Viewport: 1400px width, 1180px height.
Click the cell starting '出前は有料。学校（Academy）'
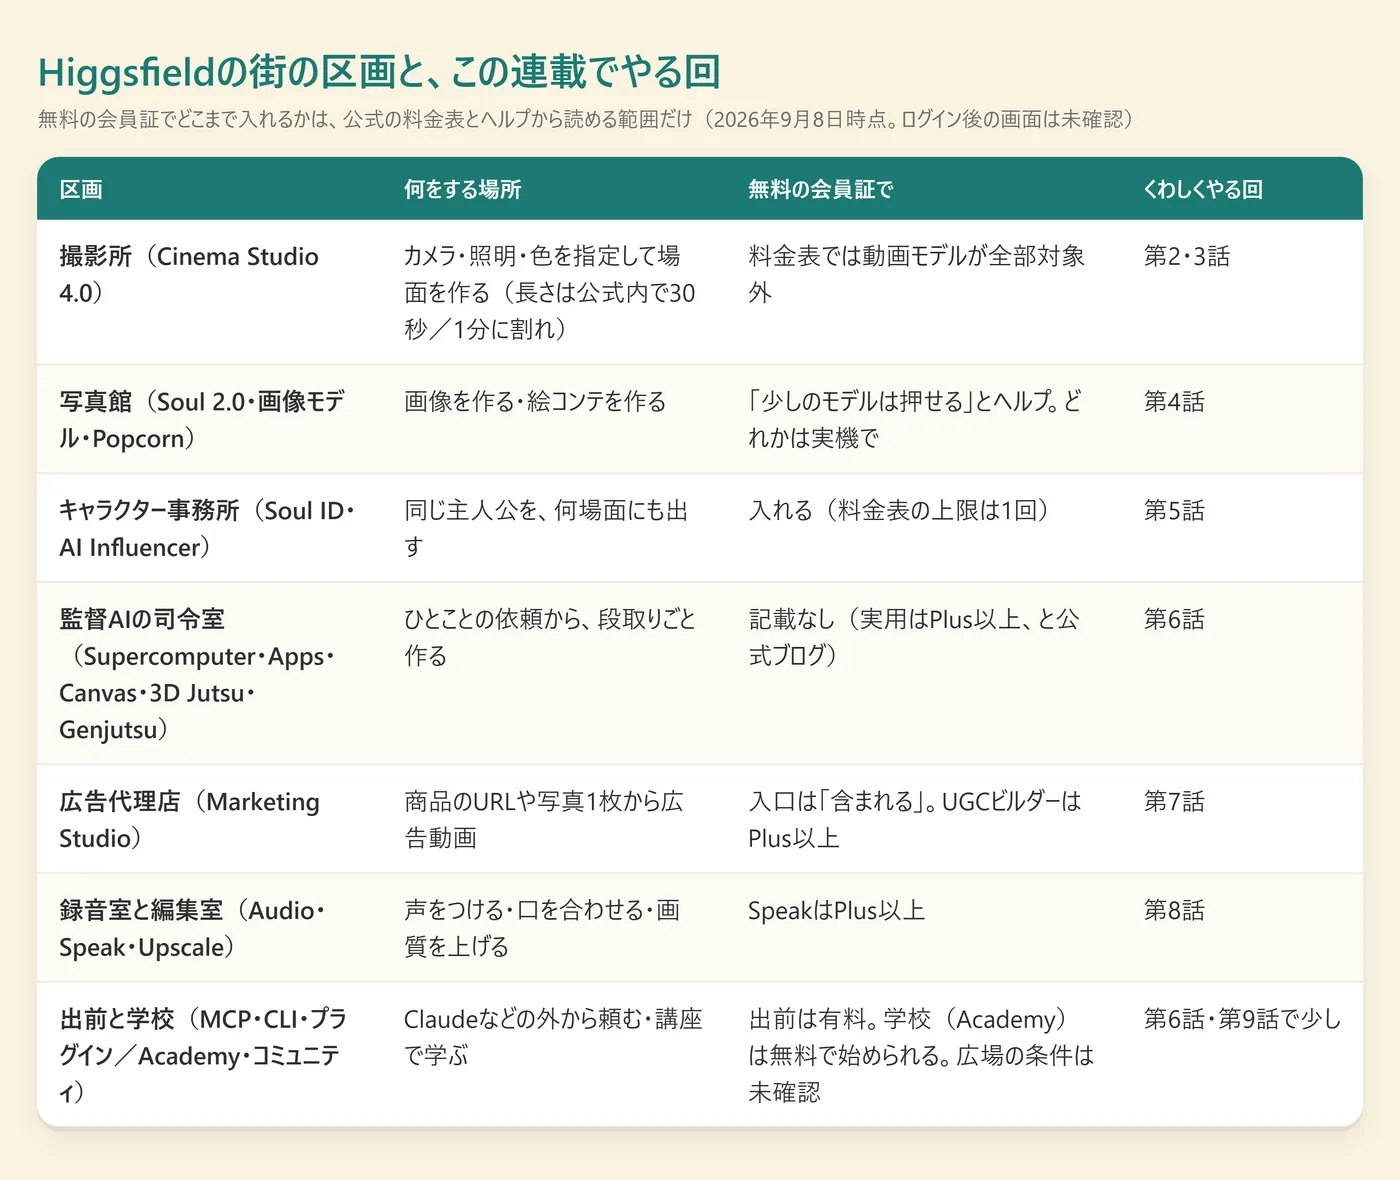click(x=924, y=1055)
